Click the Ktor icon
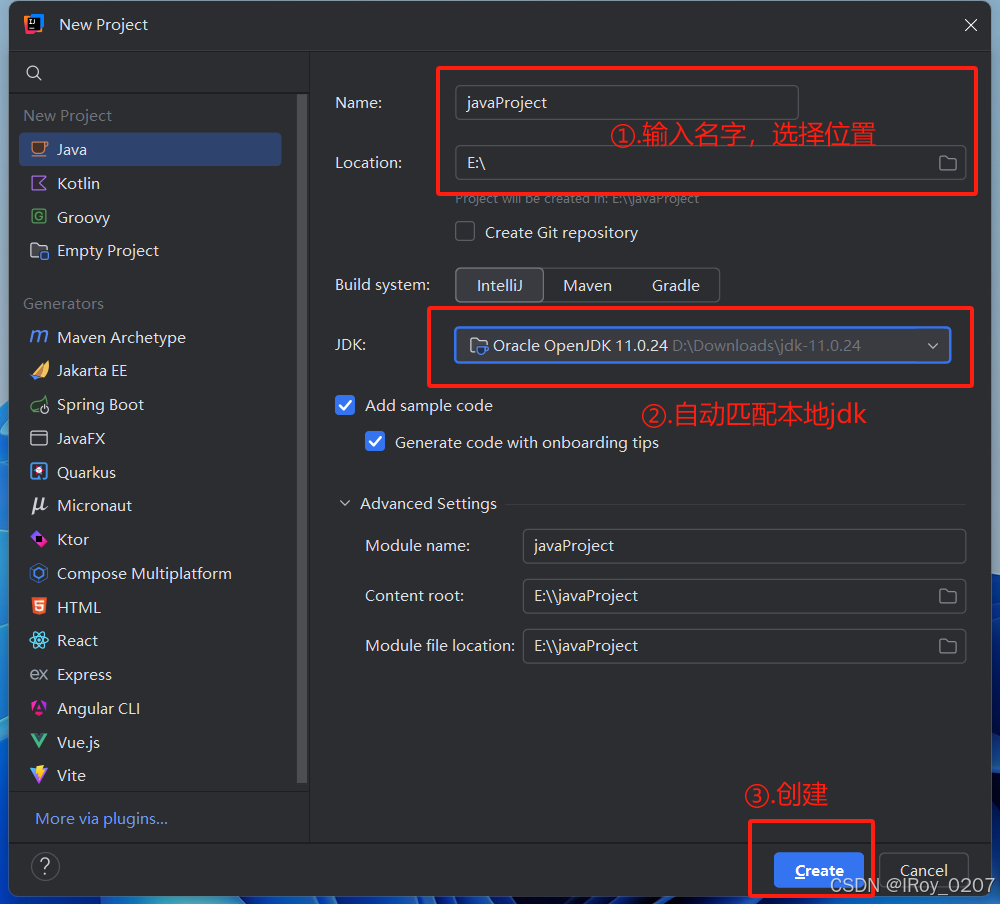Screen dimensions: 1000x904 (39, 539)
